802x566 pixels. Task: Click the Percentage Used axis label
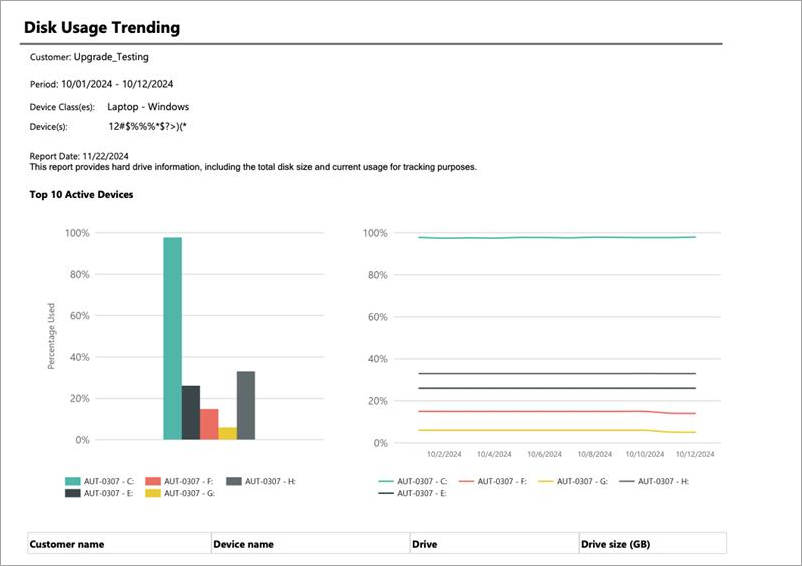pos(51,337)
